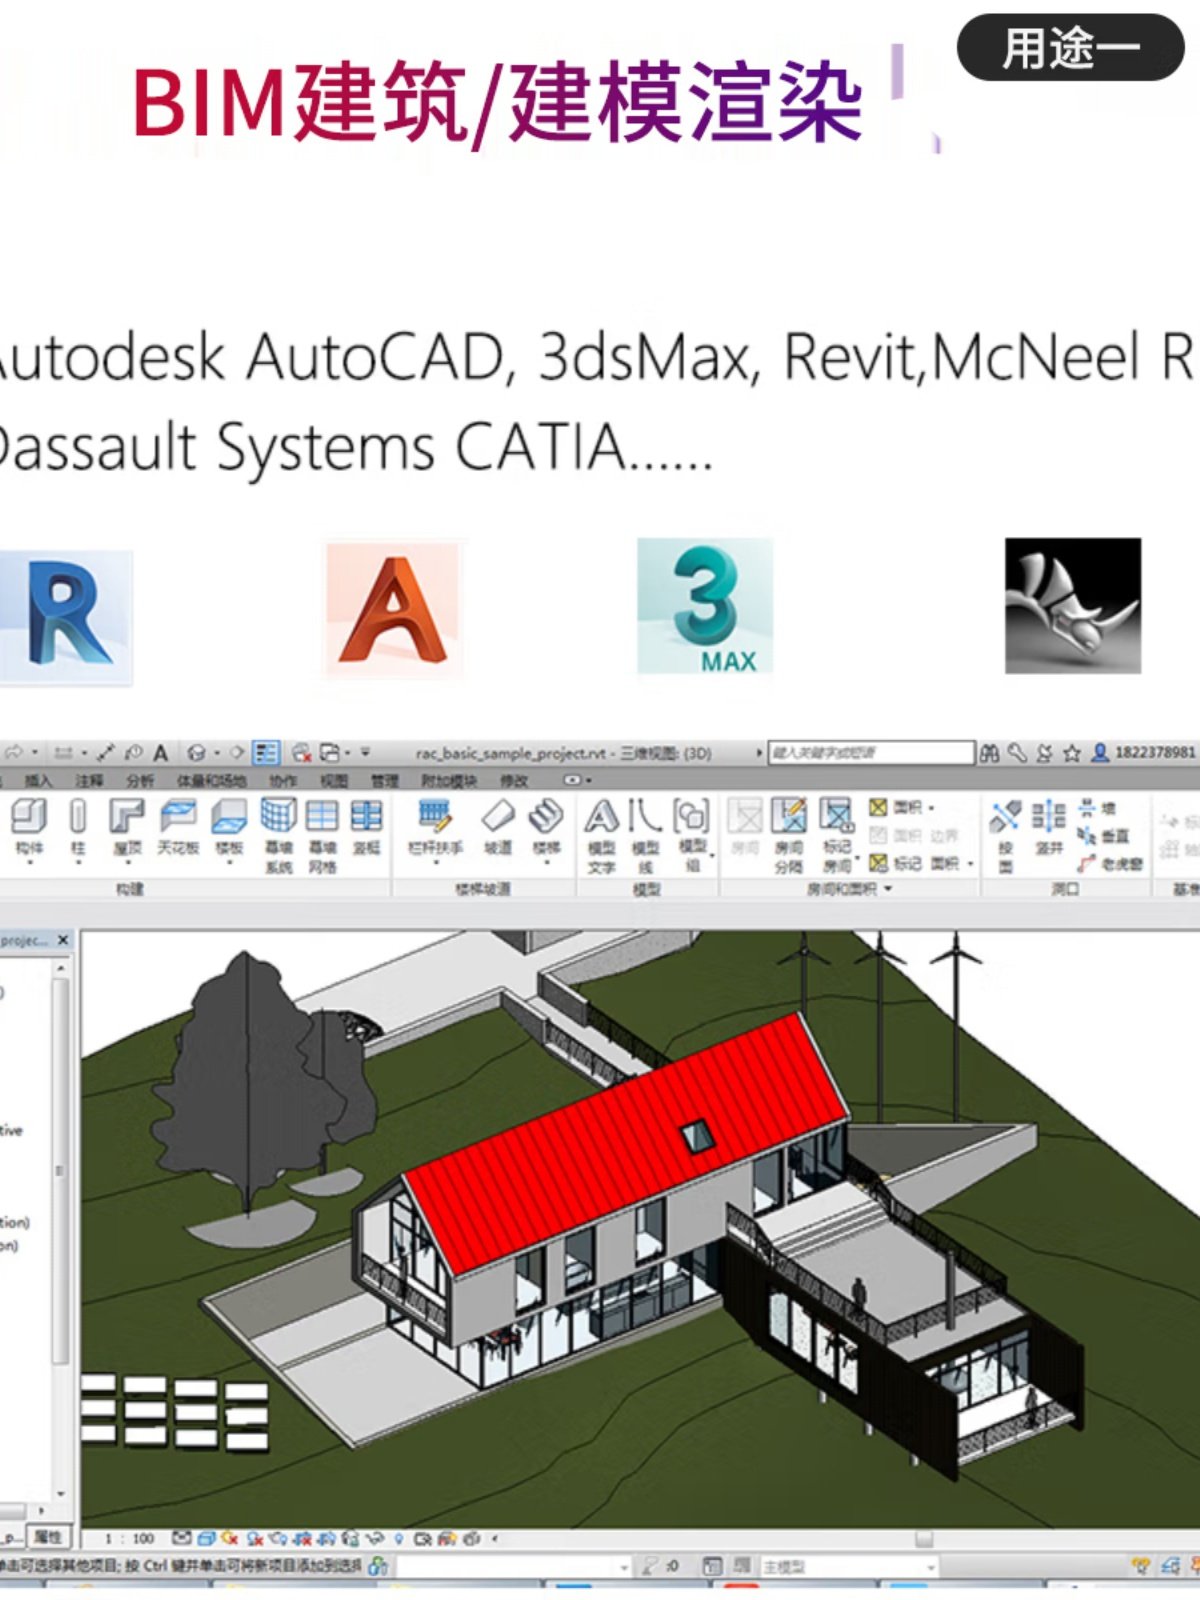Select the 柱 (Column) tool
Image resolution: width=1200 pixels, height=1600 pixels.
tap(77, 828)
